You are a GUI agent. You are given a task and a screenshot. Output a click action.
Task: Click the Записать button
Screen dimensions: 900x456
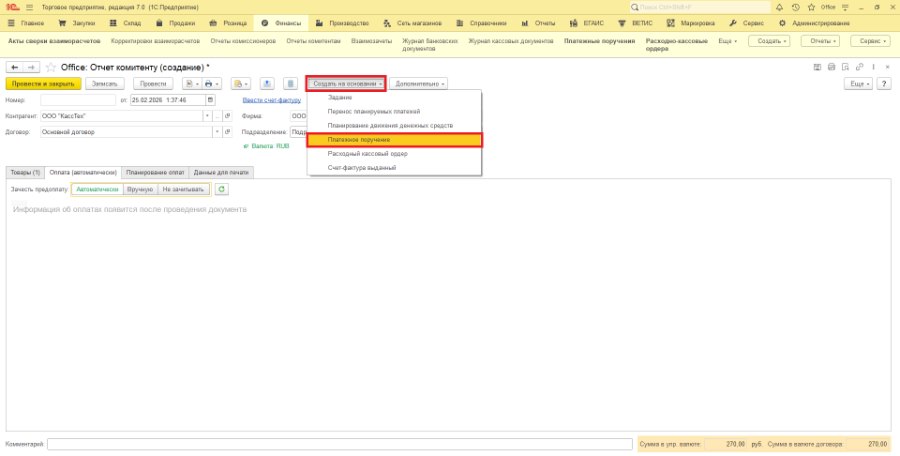105,84
